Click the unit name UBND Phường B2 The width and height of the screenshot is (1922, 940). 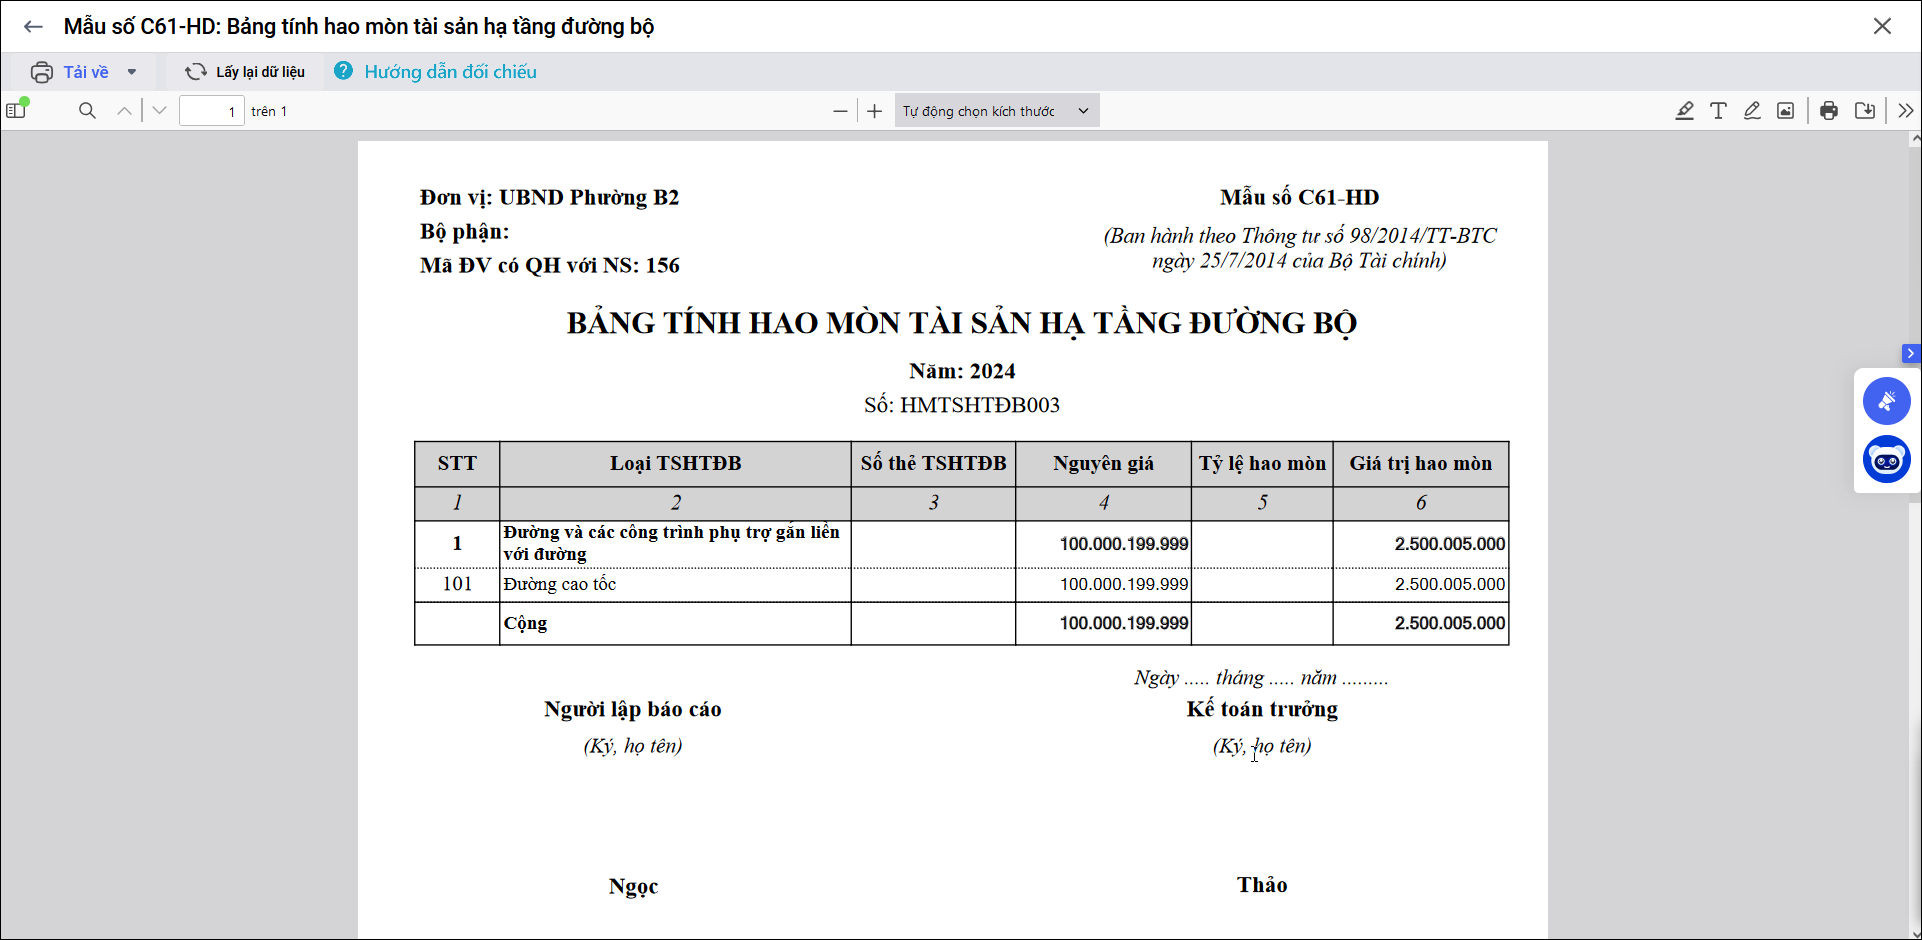pos(589,197)
